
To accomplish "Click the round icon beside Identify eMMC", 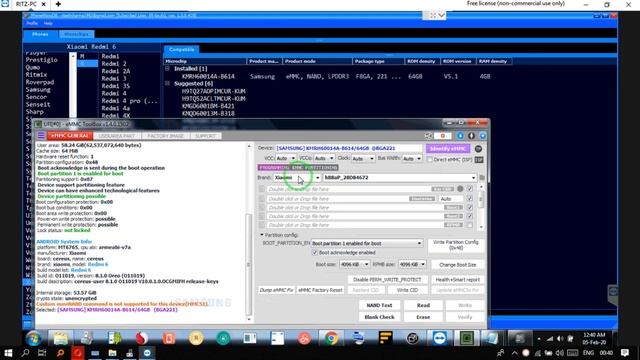I will pyautogui.click(x=478, y=149).
